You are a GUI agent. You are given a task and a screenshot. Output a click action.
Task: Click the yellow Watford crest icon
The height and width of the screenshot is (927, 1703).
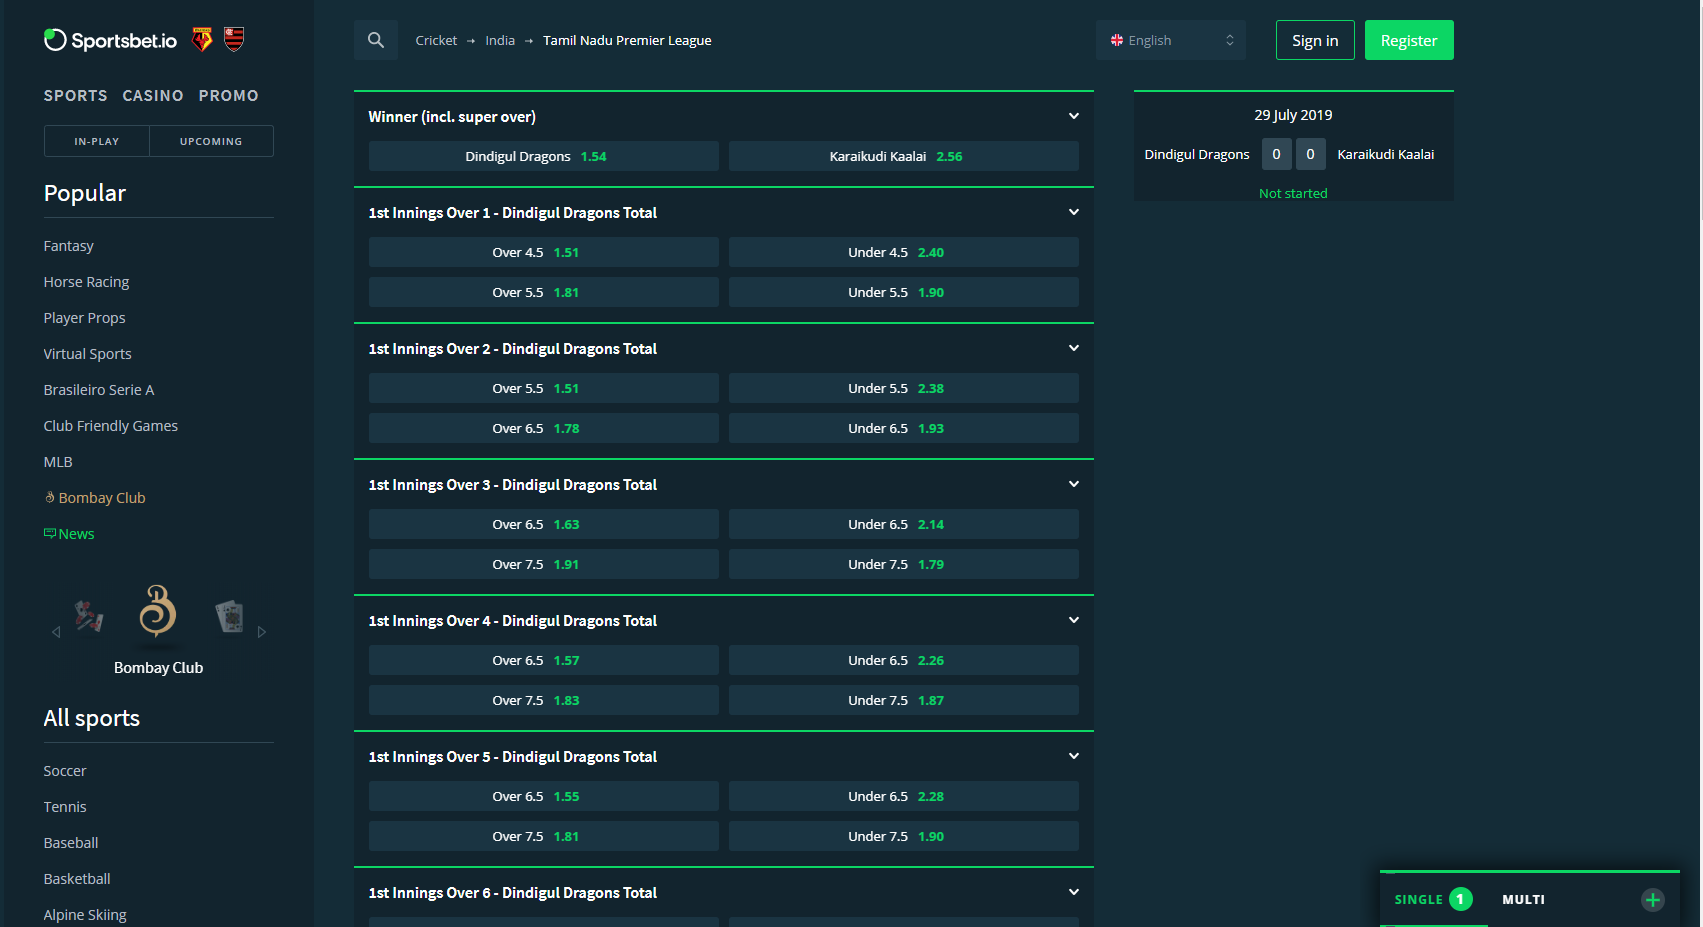point(202,39)
